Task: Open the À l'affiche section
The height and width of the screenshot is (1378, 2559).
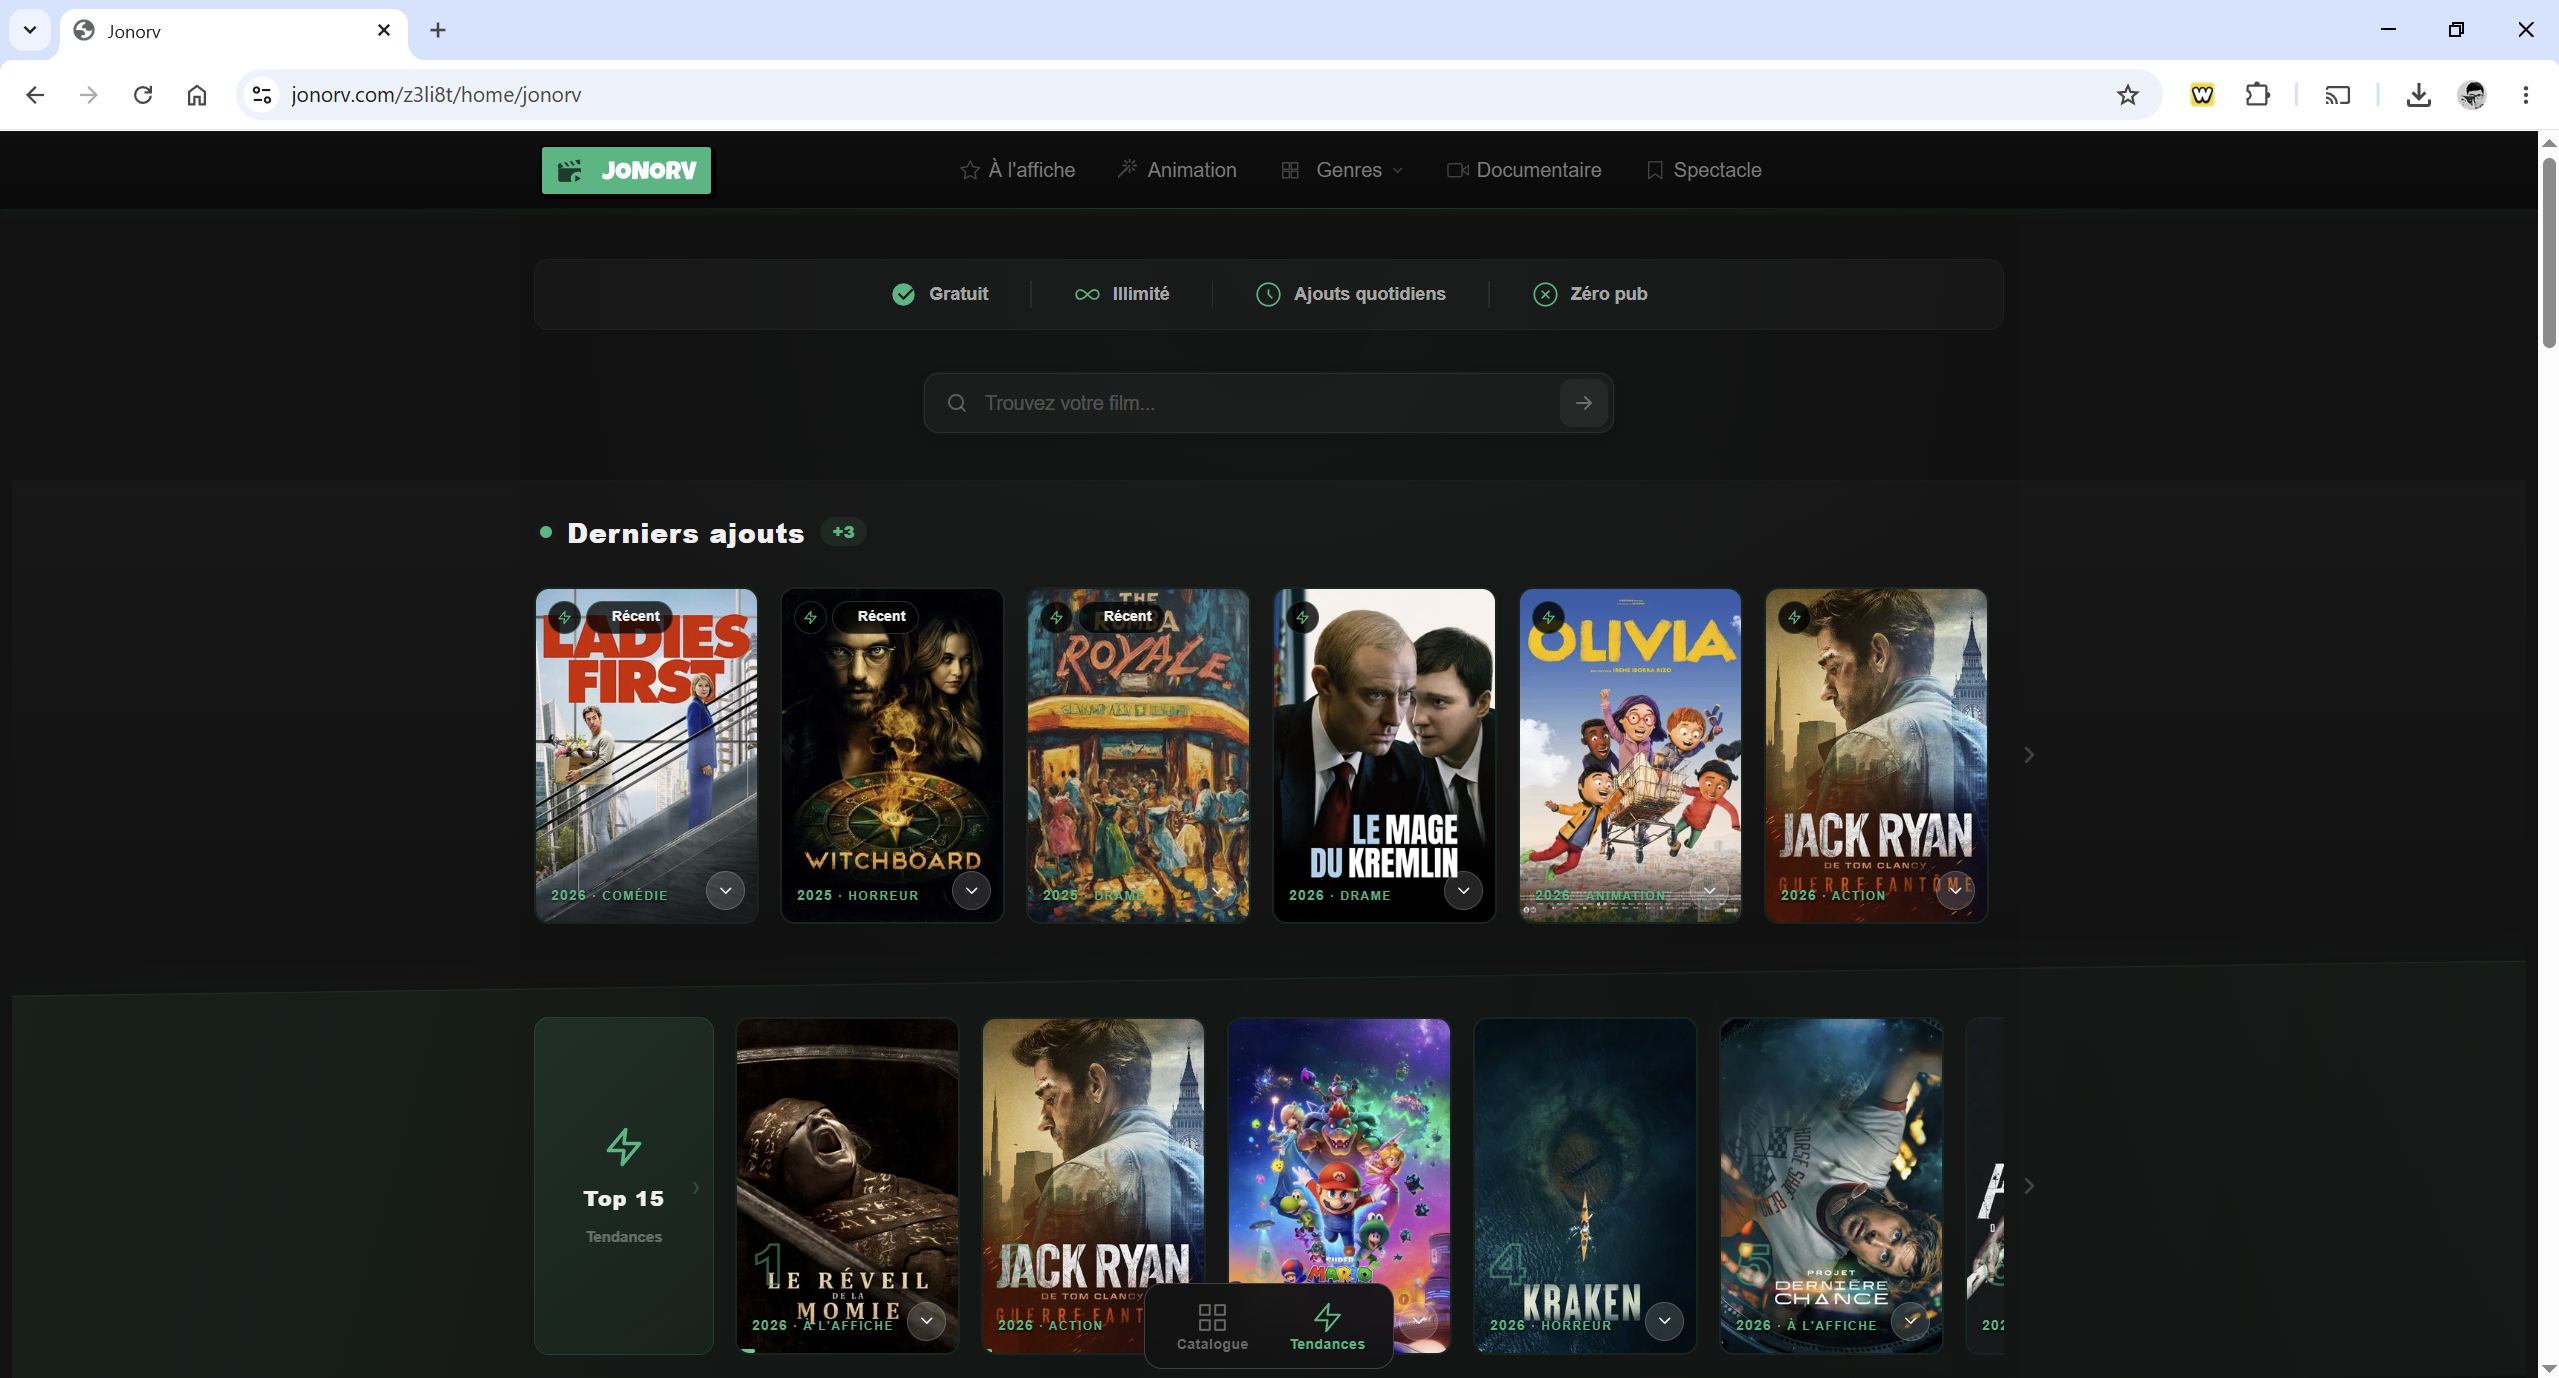Action: click(1018, 170)
